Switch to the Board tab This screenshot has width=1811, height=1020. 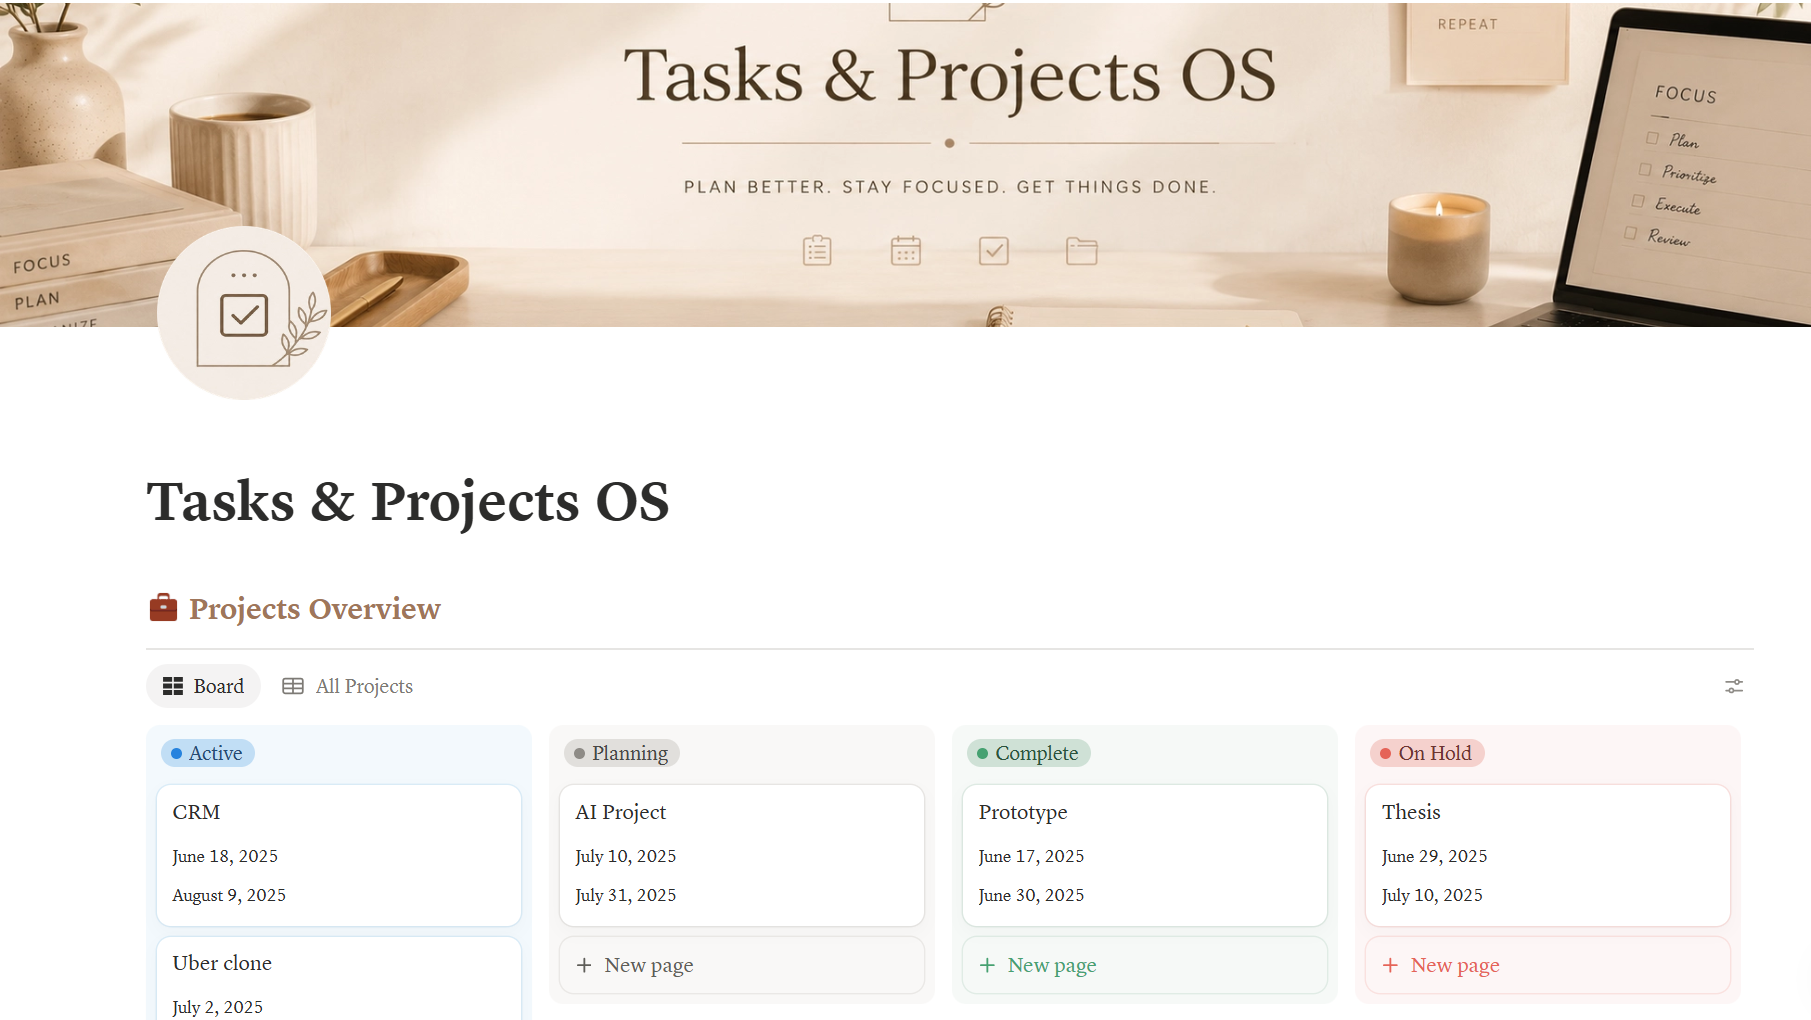click(204, 686)
